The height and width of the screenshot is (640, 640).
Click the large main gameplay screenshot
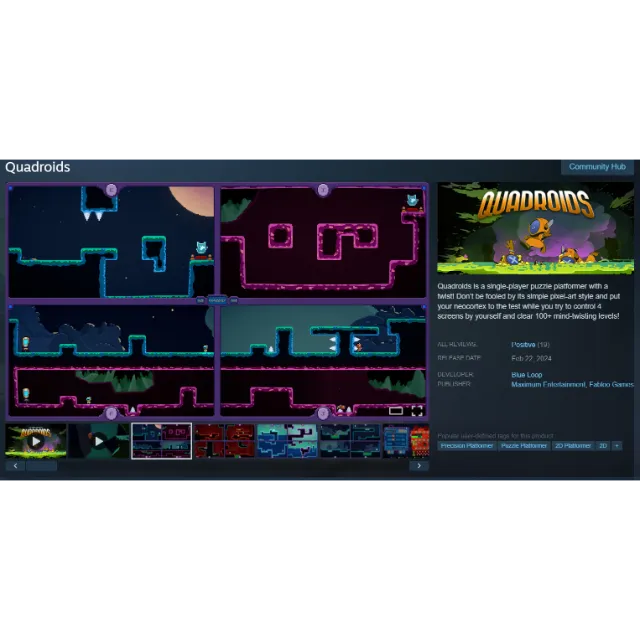(x=217, y=301)
